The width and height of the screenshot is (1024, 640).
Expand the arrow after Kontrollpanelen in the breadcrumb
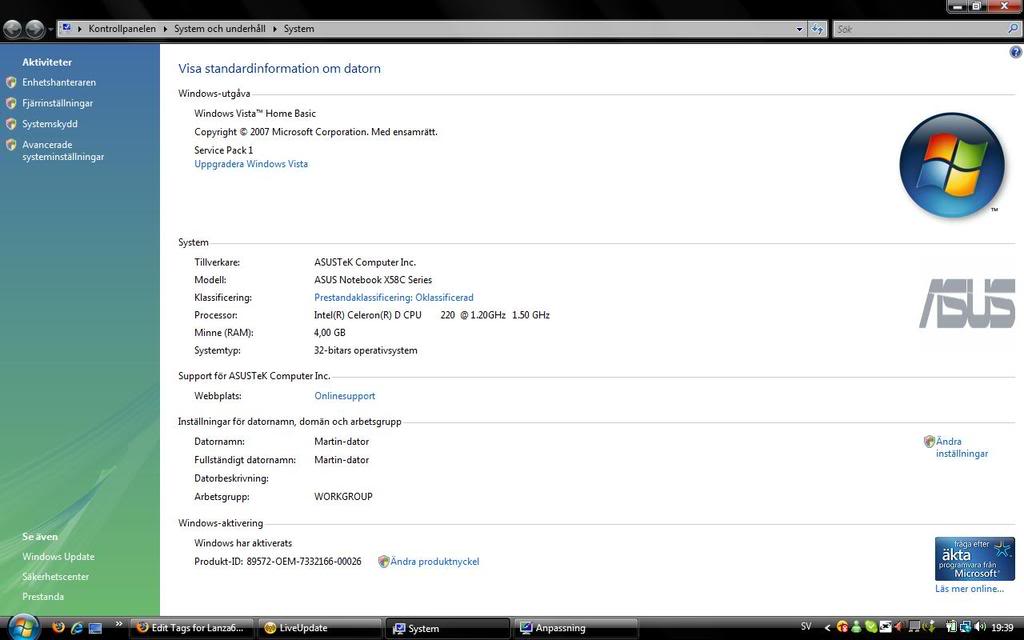click(x=165, y=29)
